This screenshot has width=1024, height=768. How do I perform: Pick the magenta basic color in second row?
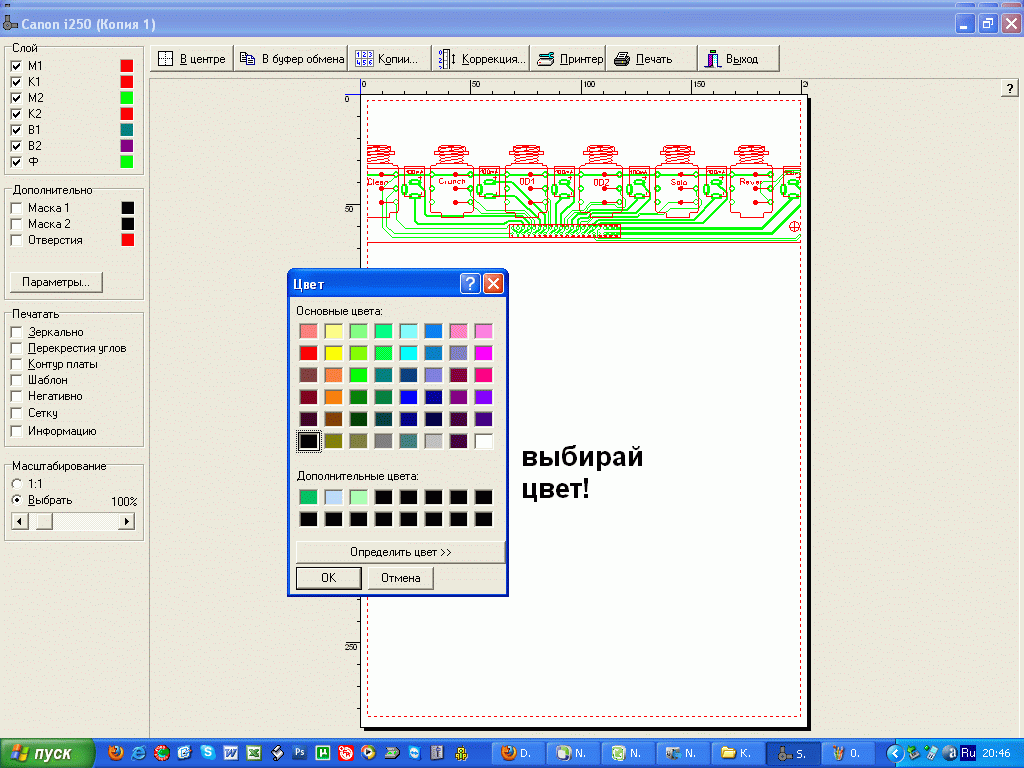[483, 353]
